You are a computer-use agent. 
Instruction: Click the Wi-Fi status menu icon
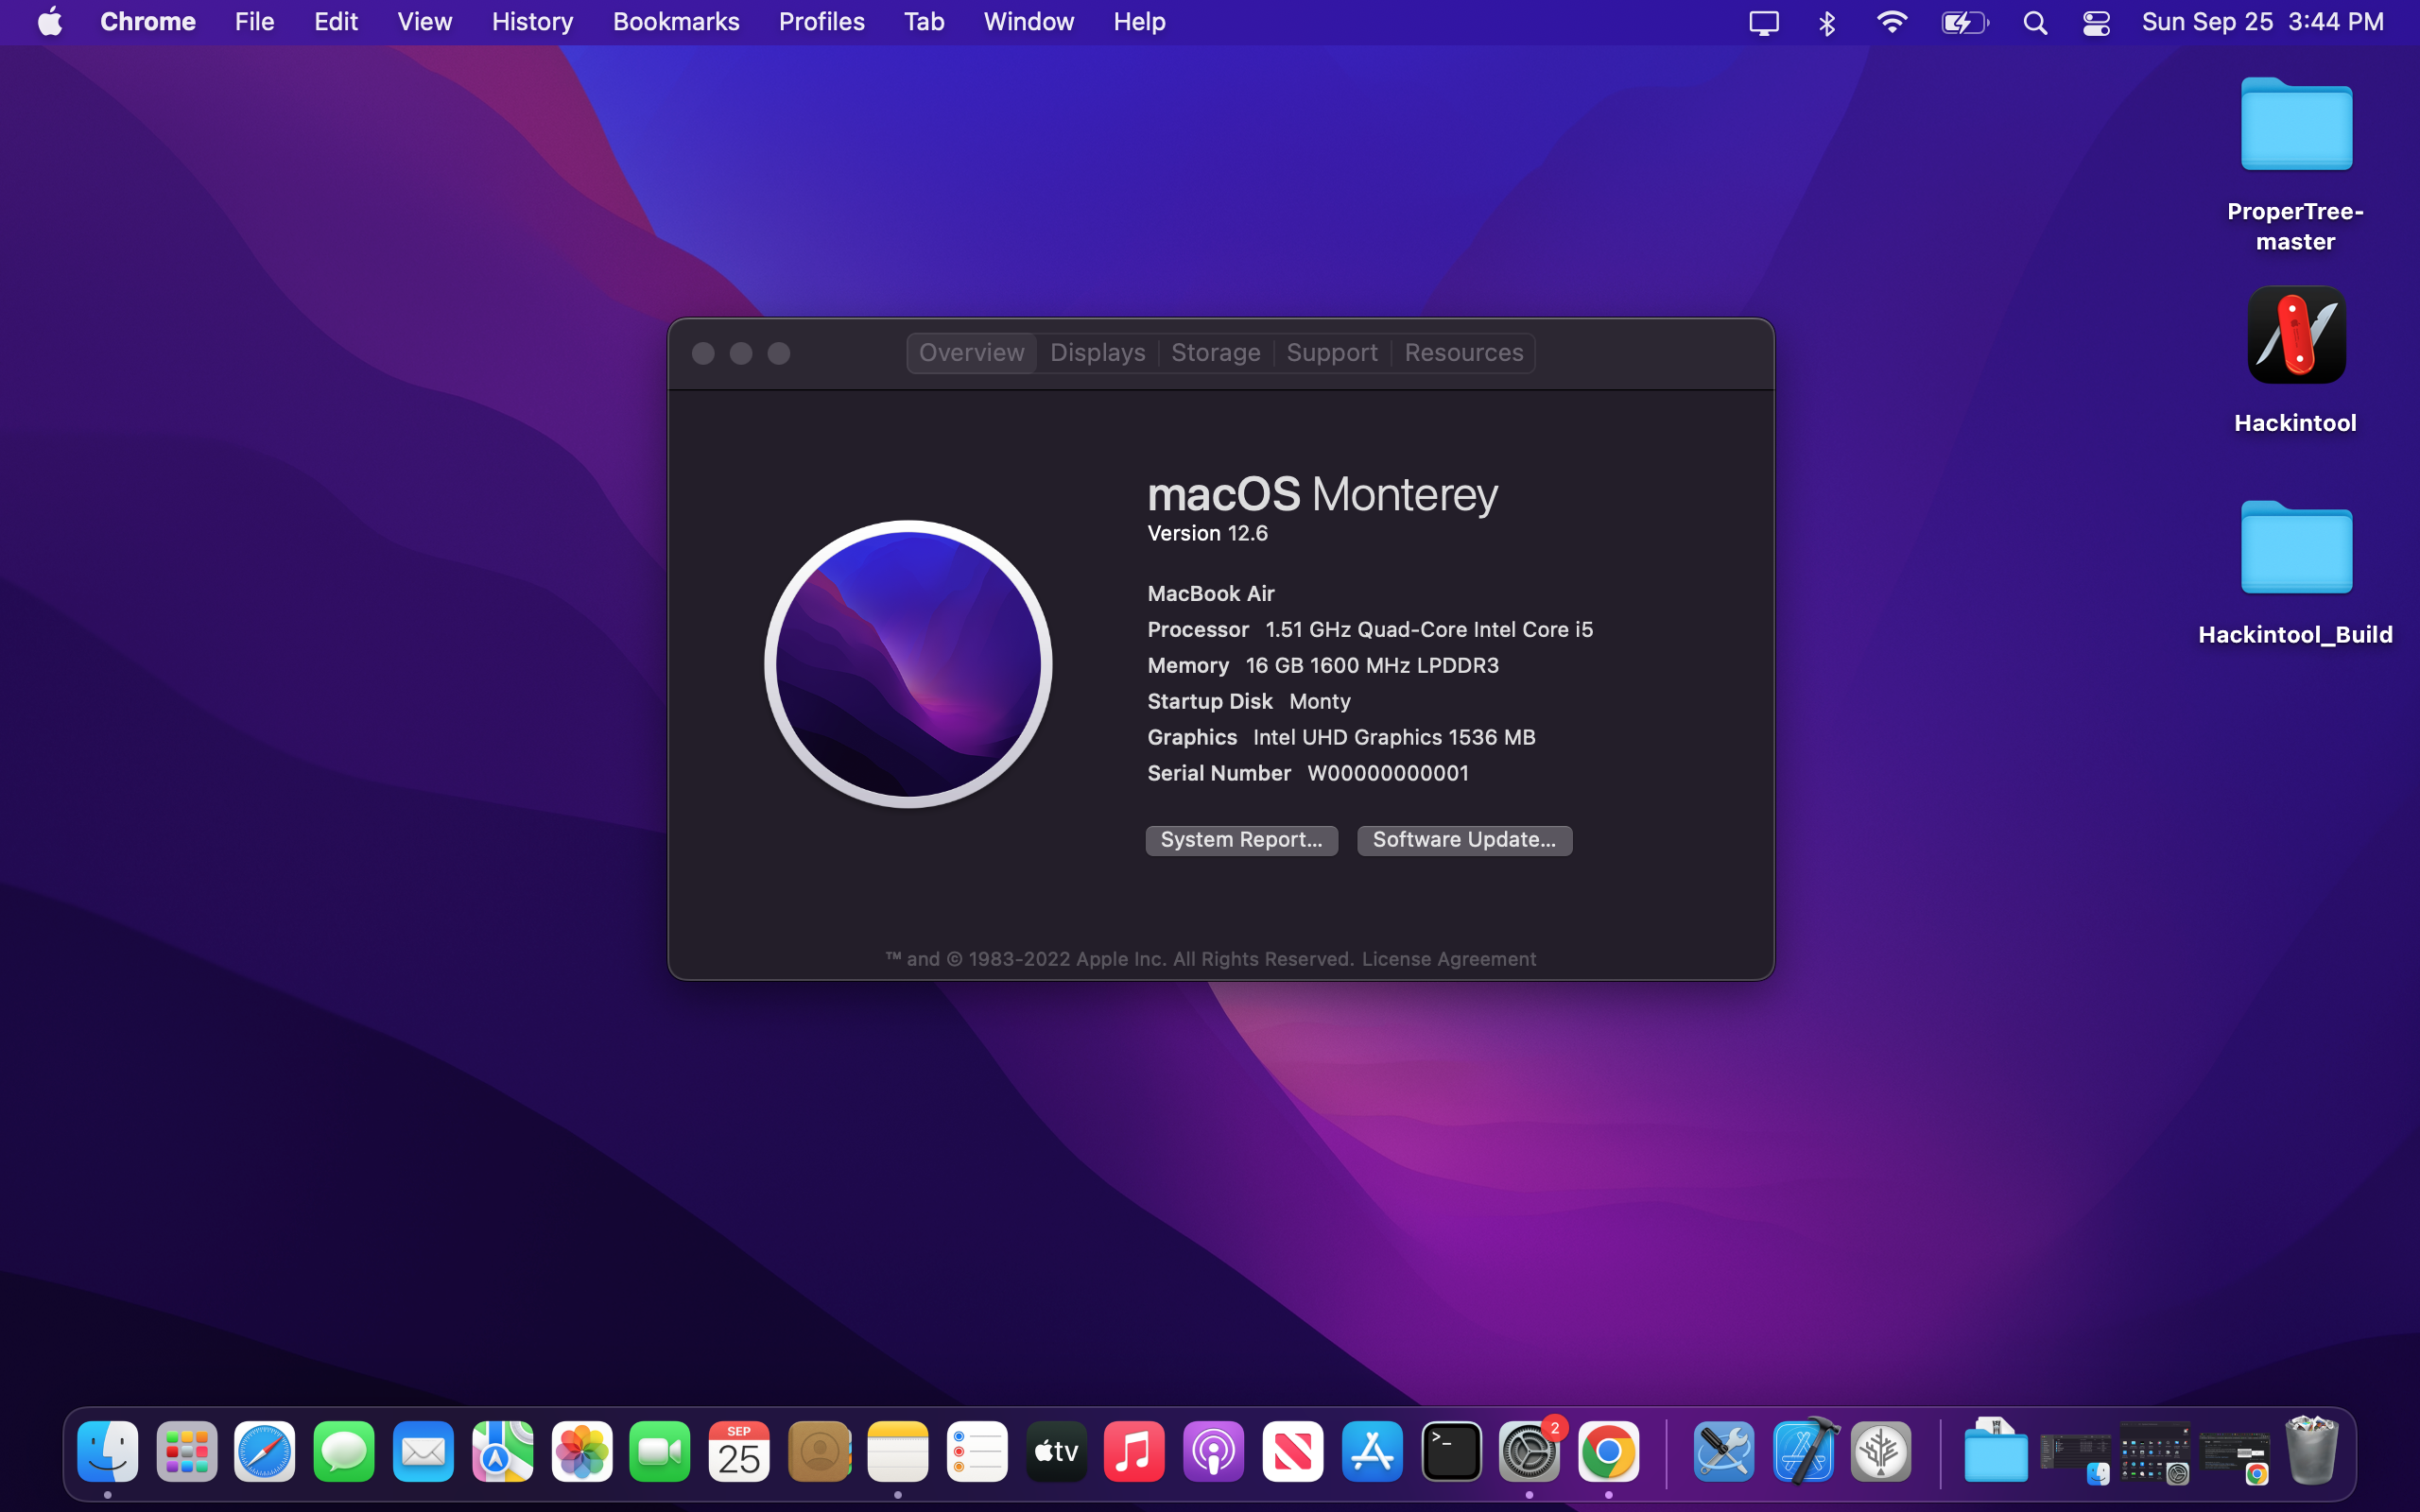pyautogui.click(x=1891, y=22)
